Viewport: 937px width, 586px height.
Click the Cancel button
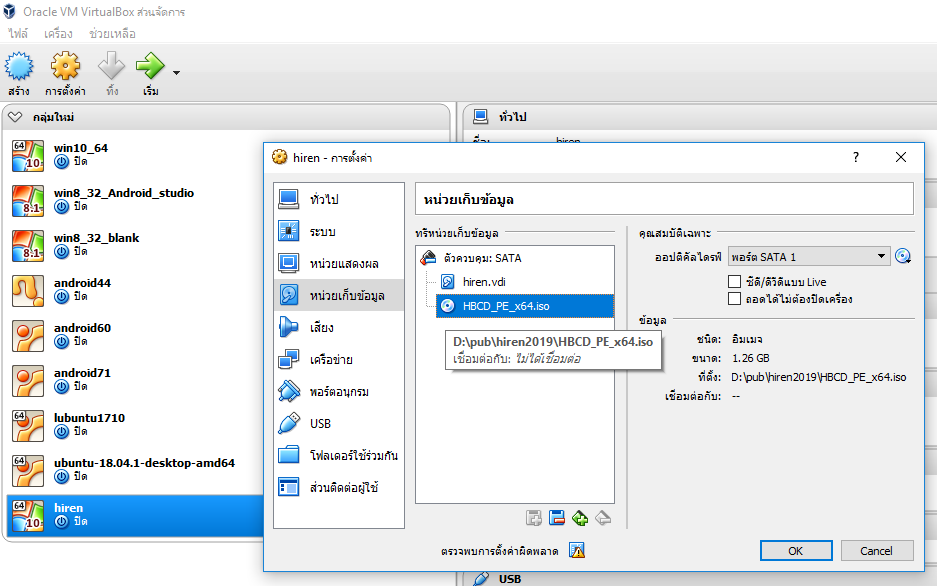click(876, 551)
